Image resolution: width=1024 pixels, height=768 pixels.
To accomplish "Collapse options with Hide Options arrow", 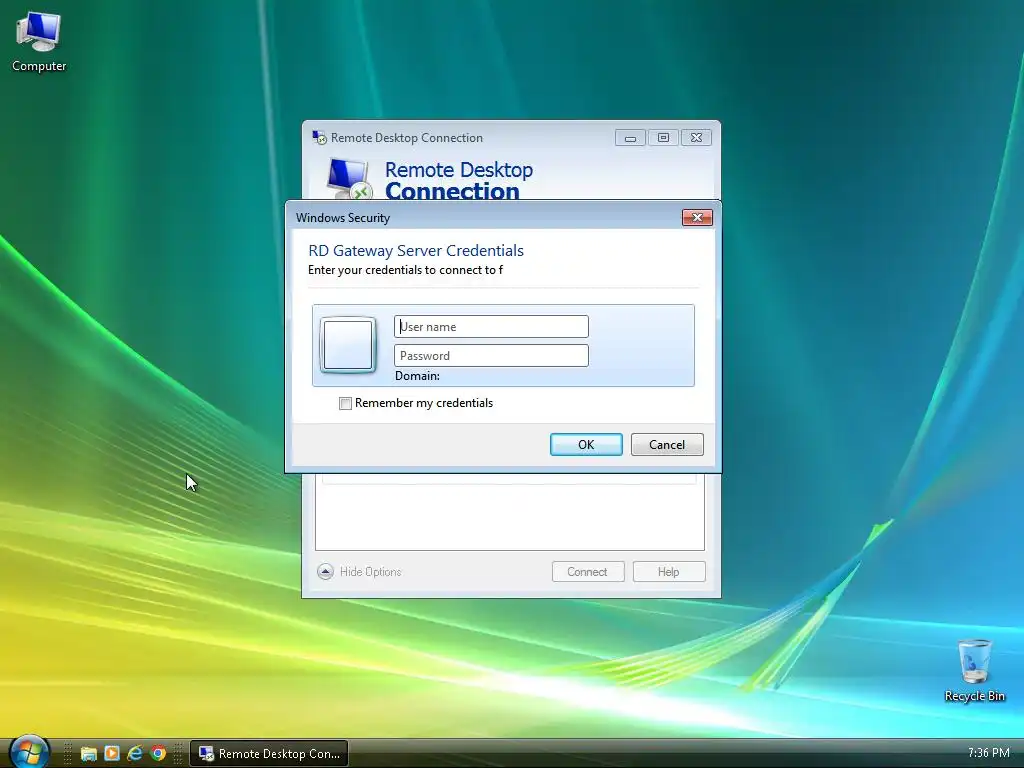I will [325, 572].
